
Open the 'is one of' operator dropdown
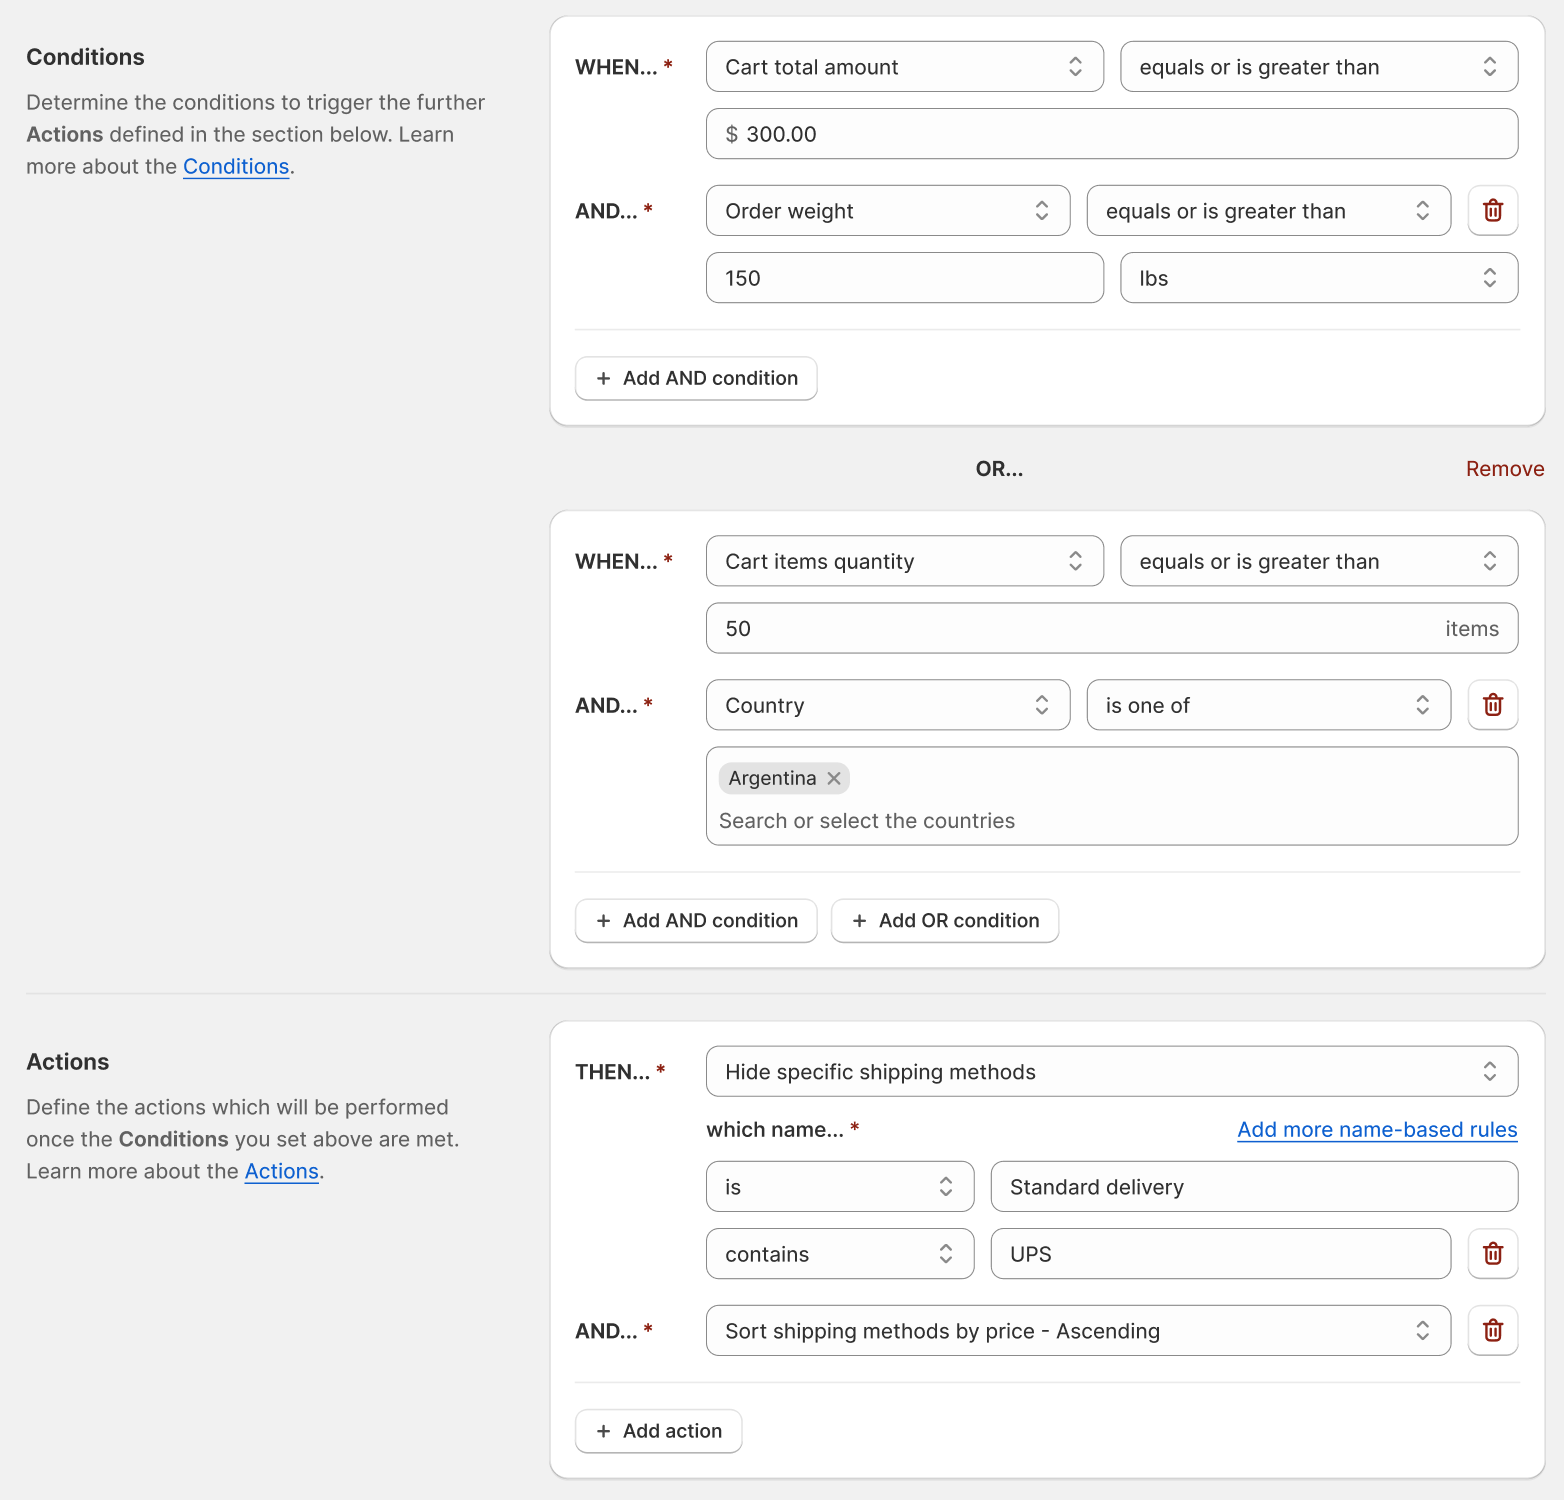coord(1269,705)
